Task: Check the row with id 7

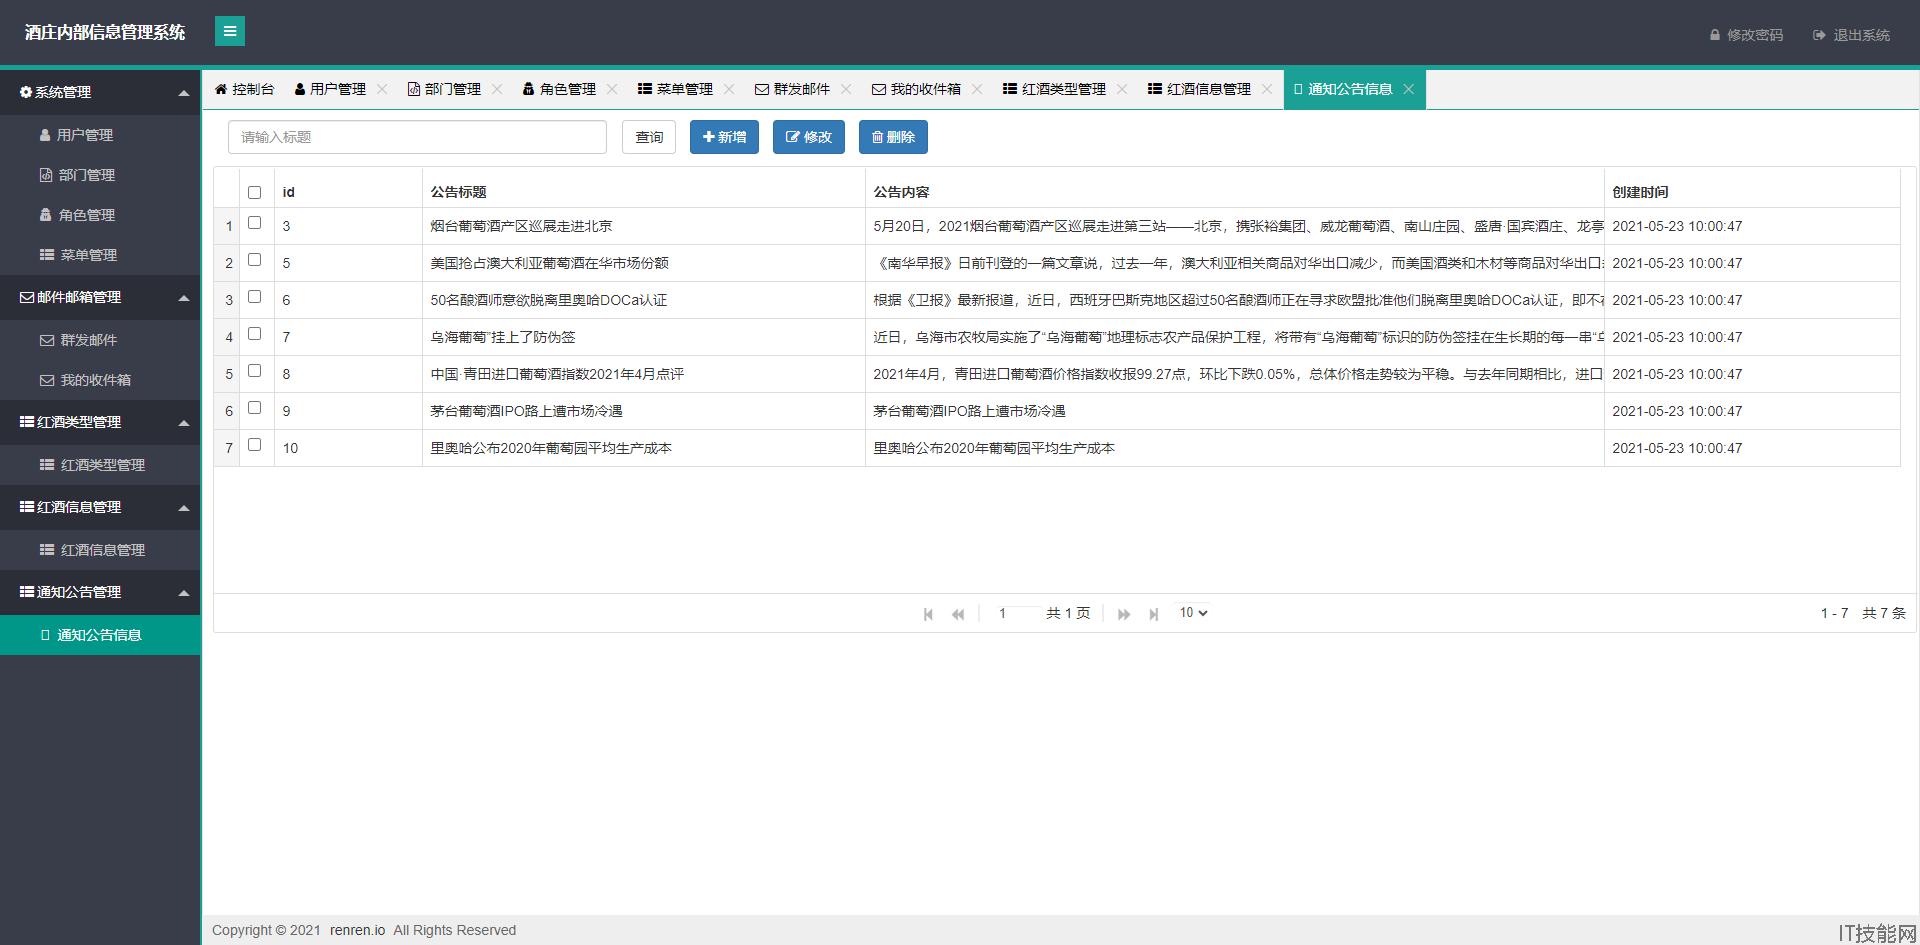Action: (x=255, y=334)
